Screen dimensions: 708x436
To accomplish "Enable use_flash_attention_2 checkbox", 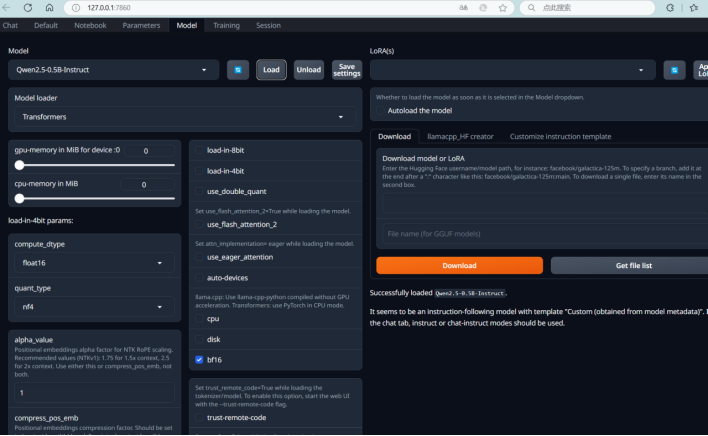I will click(x=199, y=224).
